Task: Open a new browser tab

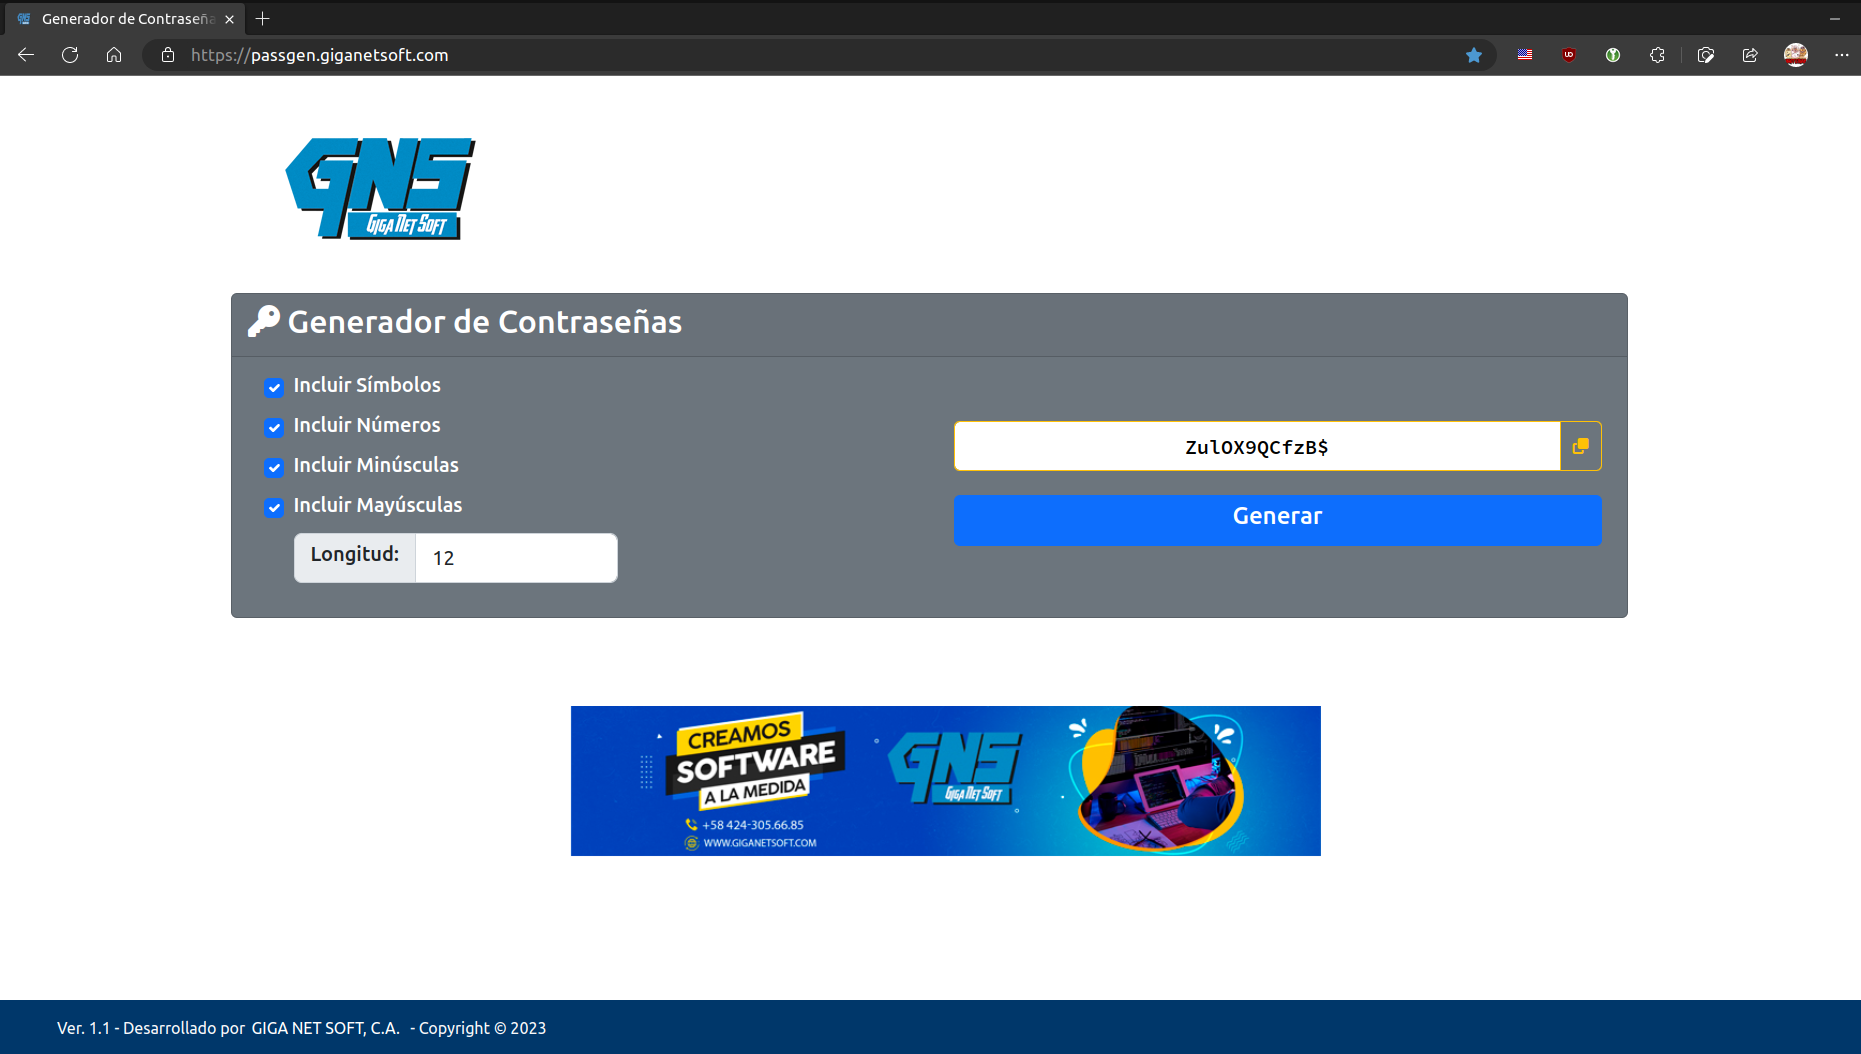Action: click(262, 18)
